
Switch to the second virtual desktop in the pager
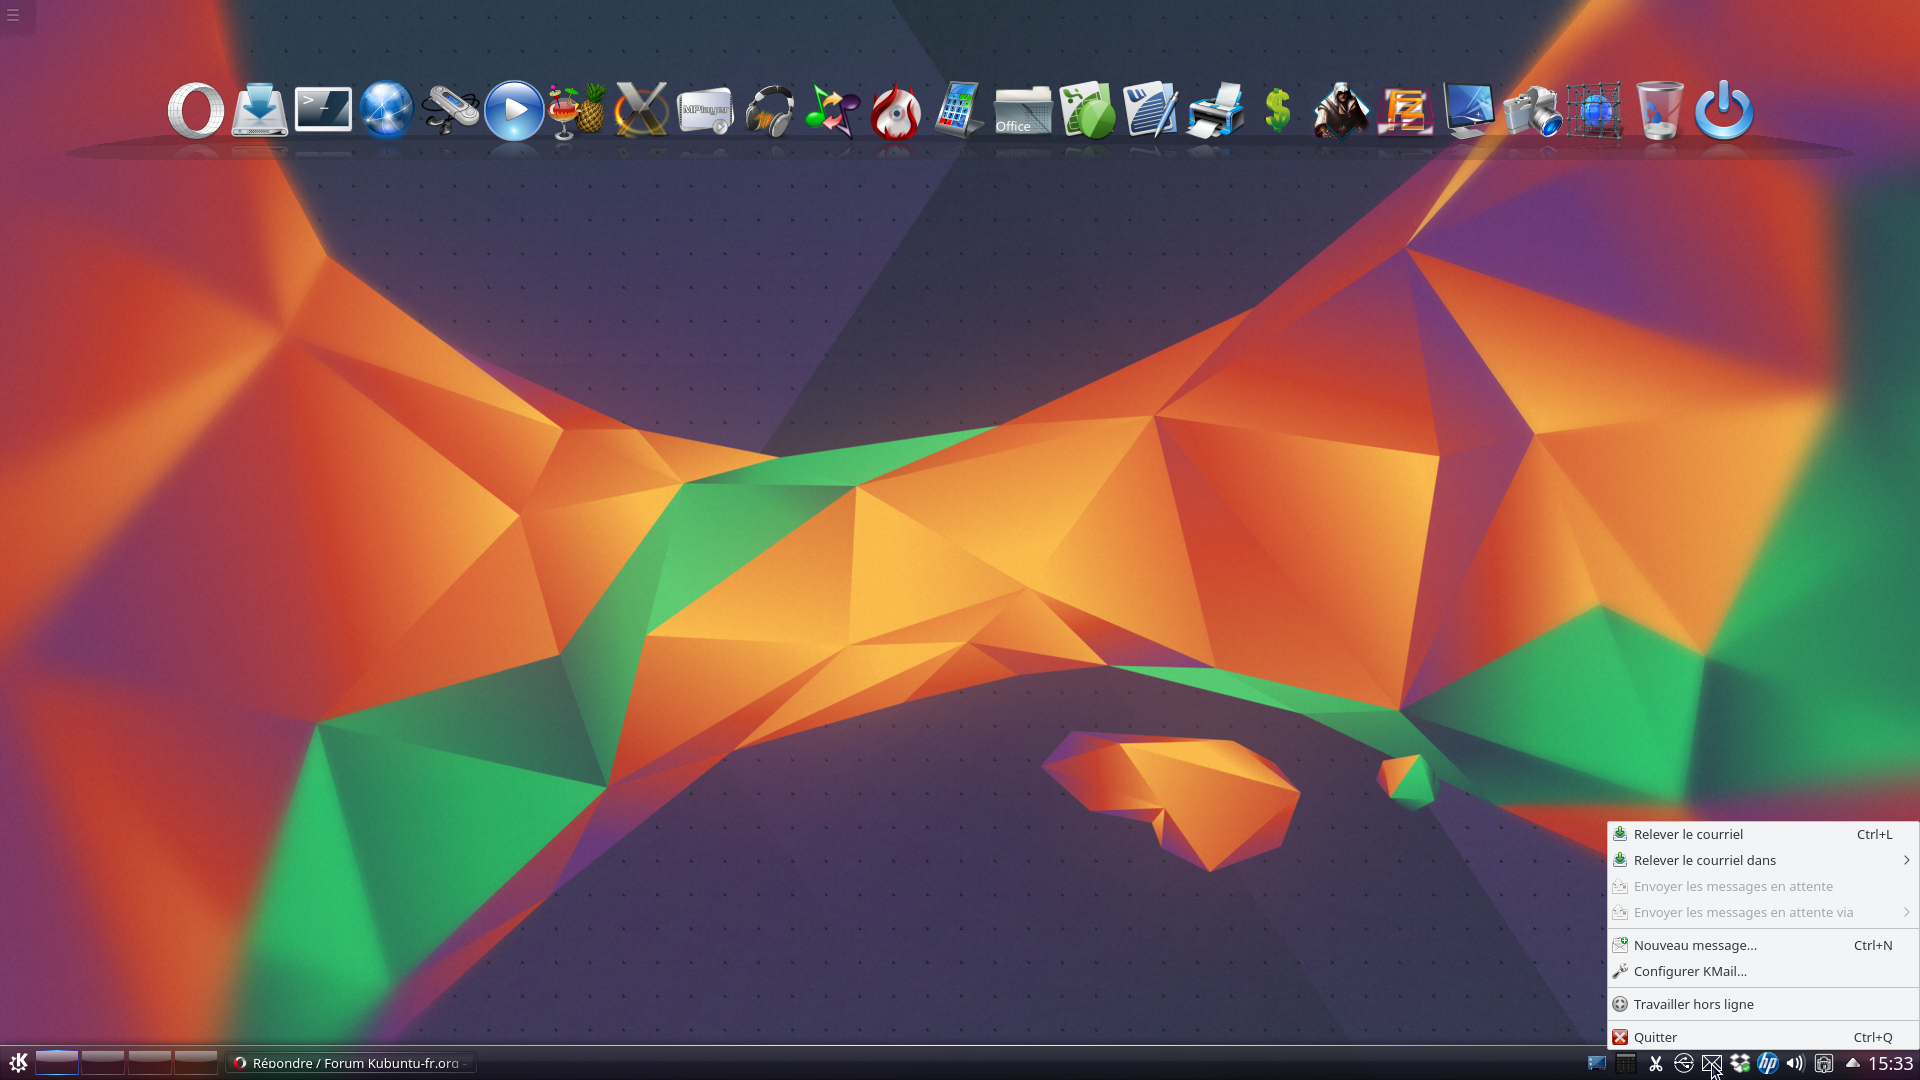tap(103, 1063)
